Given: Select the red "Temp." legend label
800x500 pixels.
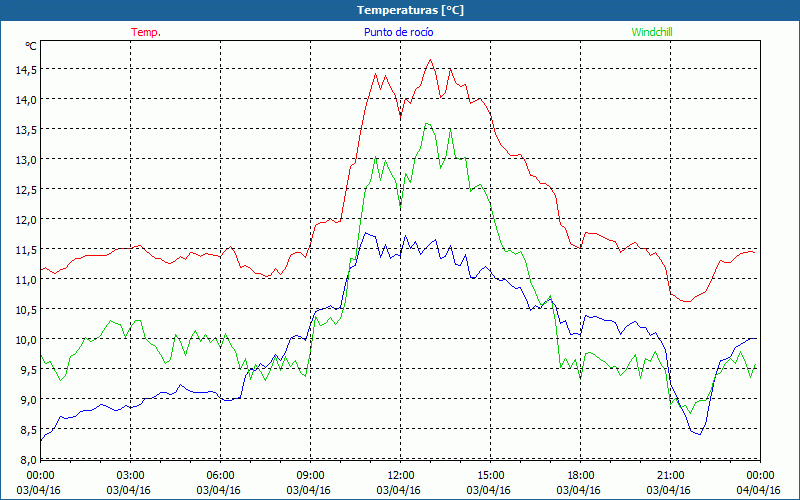Looking at the screenshot, I should tap(146, 32).
